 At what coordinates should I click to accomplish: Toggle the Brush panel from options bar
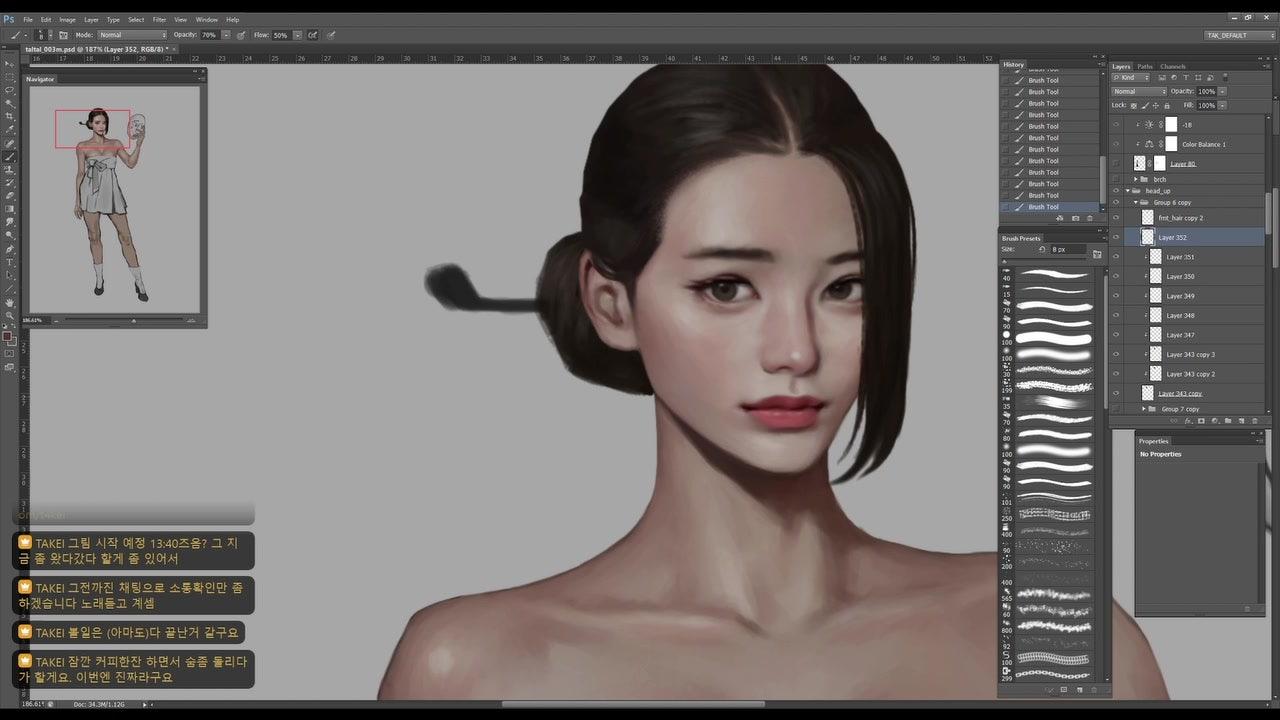coord(63,35)
